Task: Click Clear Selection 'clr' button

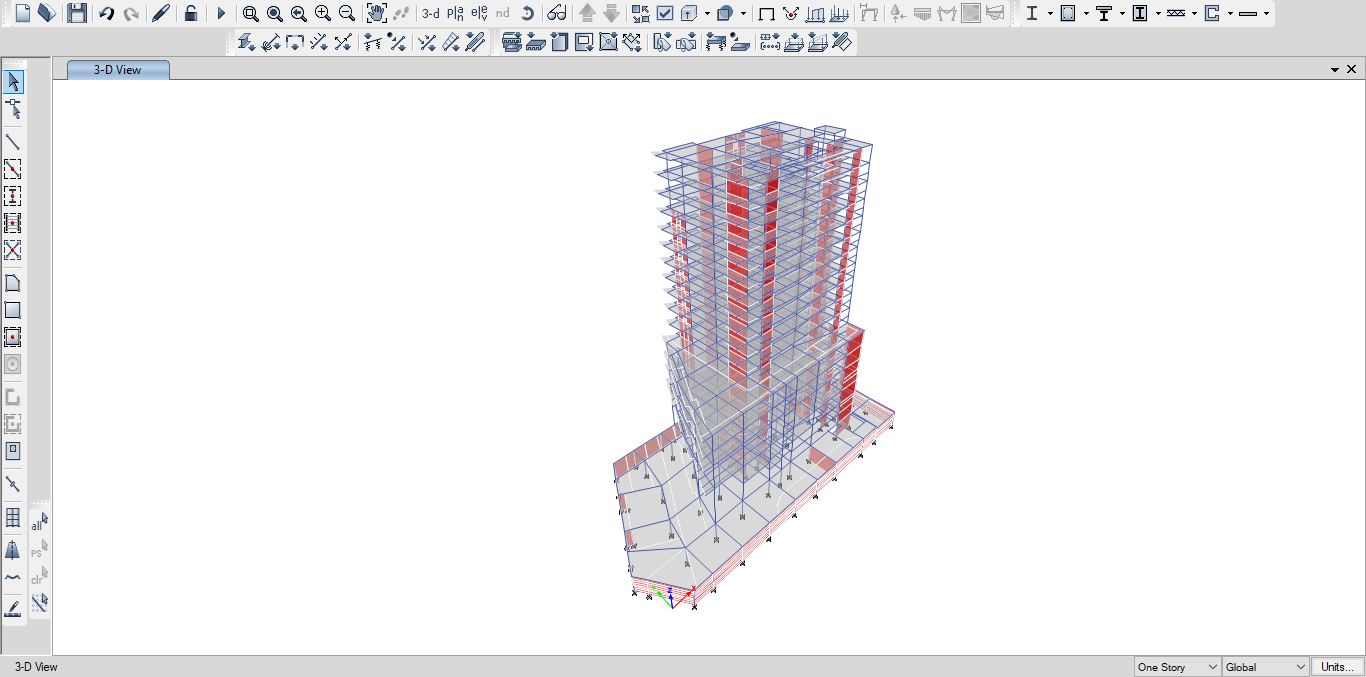Action: pyautogui.click(x=39, y=577)
